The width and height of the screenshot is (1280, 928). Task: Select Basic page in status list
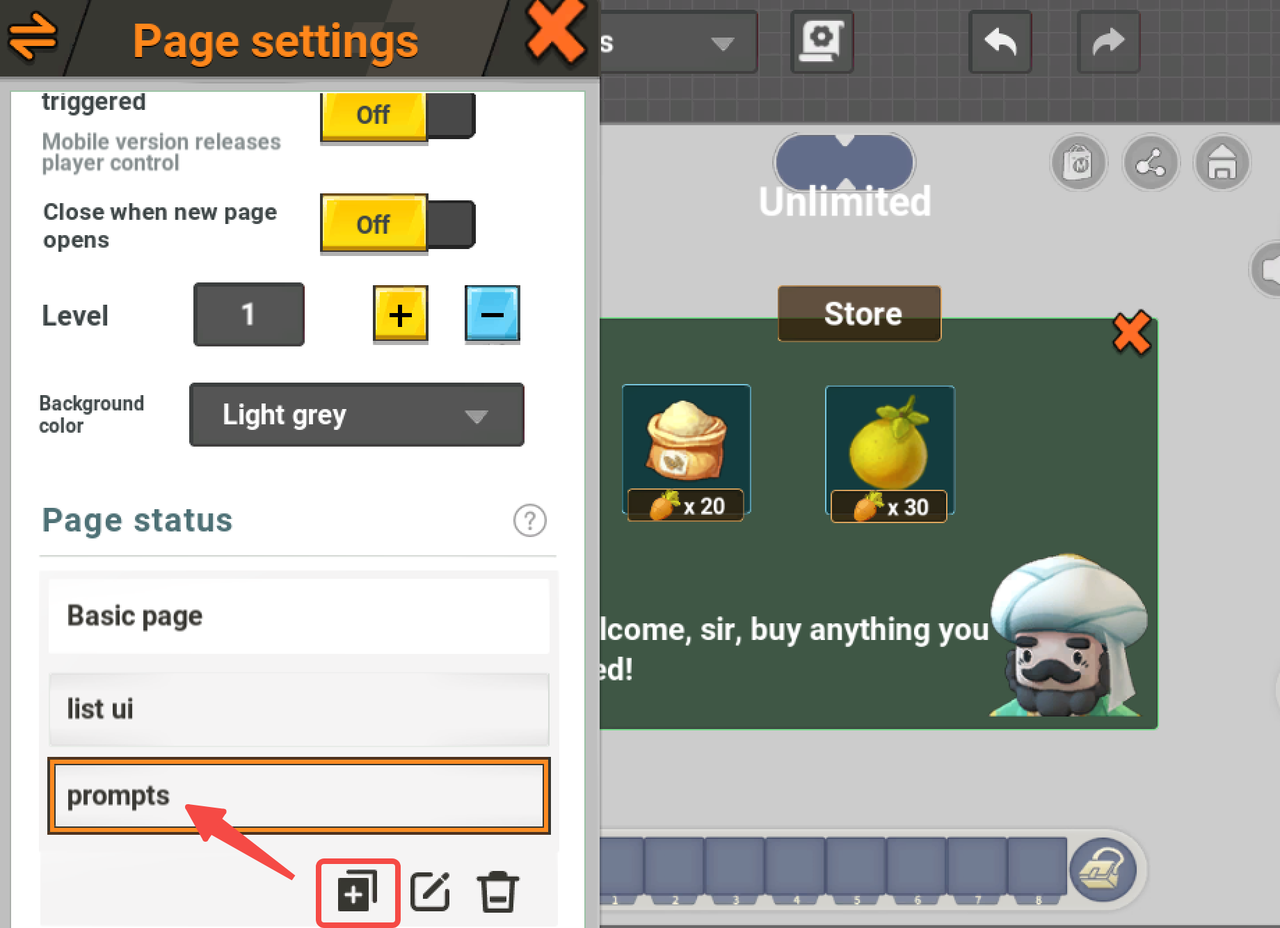point(298,616)
